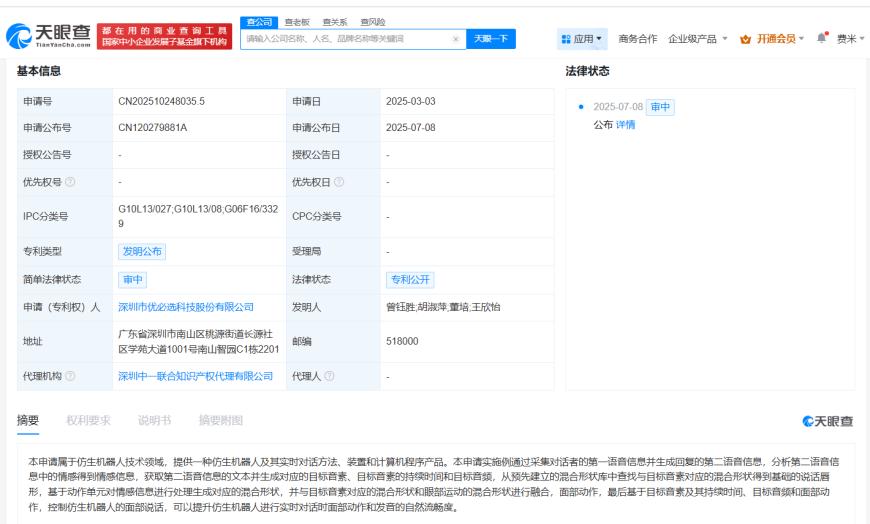Click the 法律状态 section heading
The image size is (870, 524).
point(587,71)
